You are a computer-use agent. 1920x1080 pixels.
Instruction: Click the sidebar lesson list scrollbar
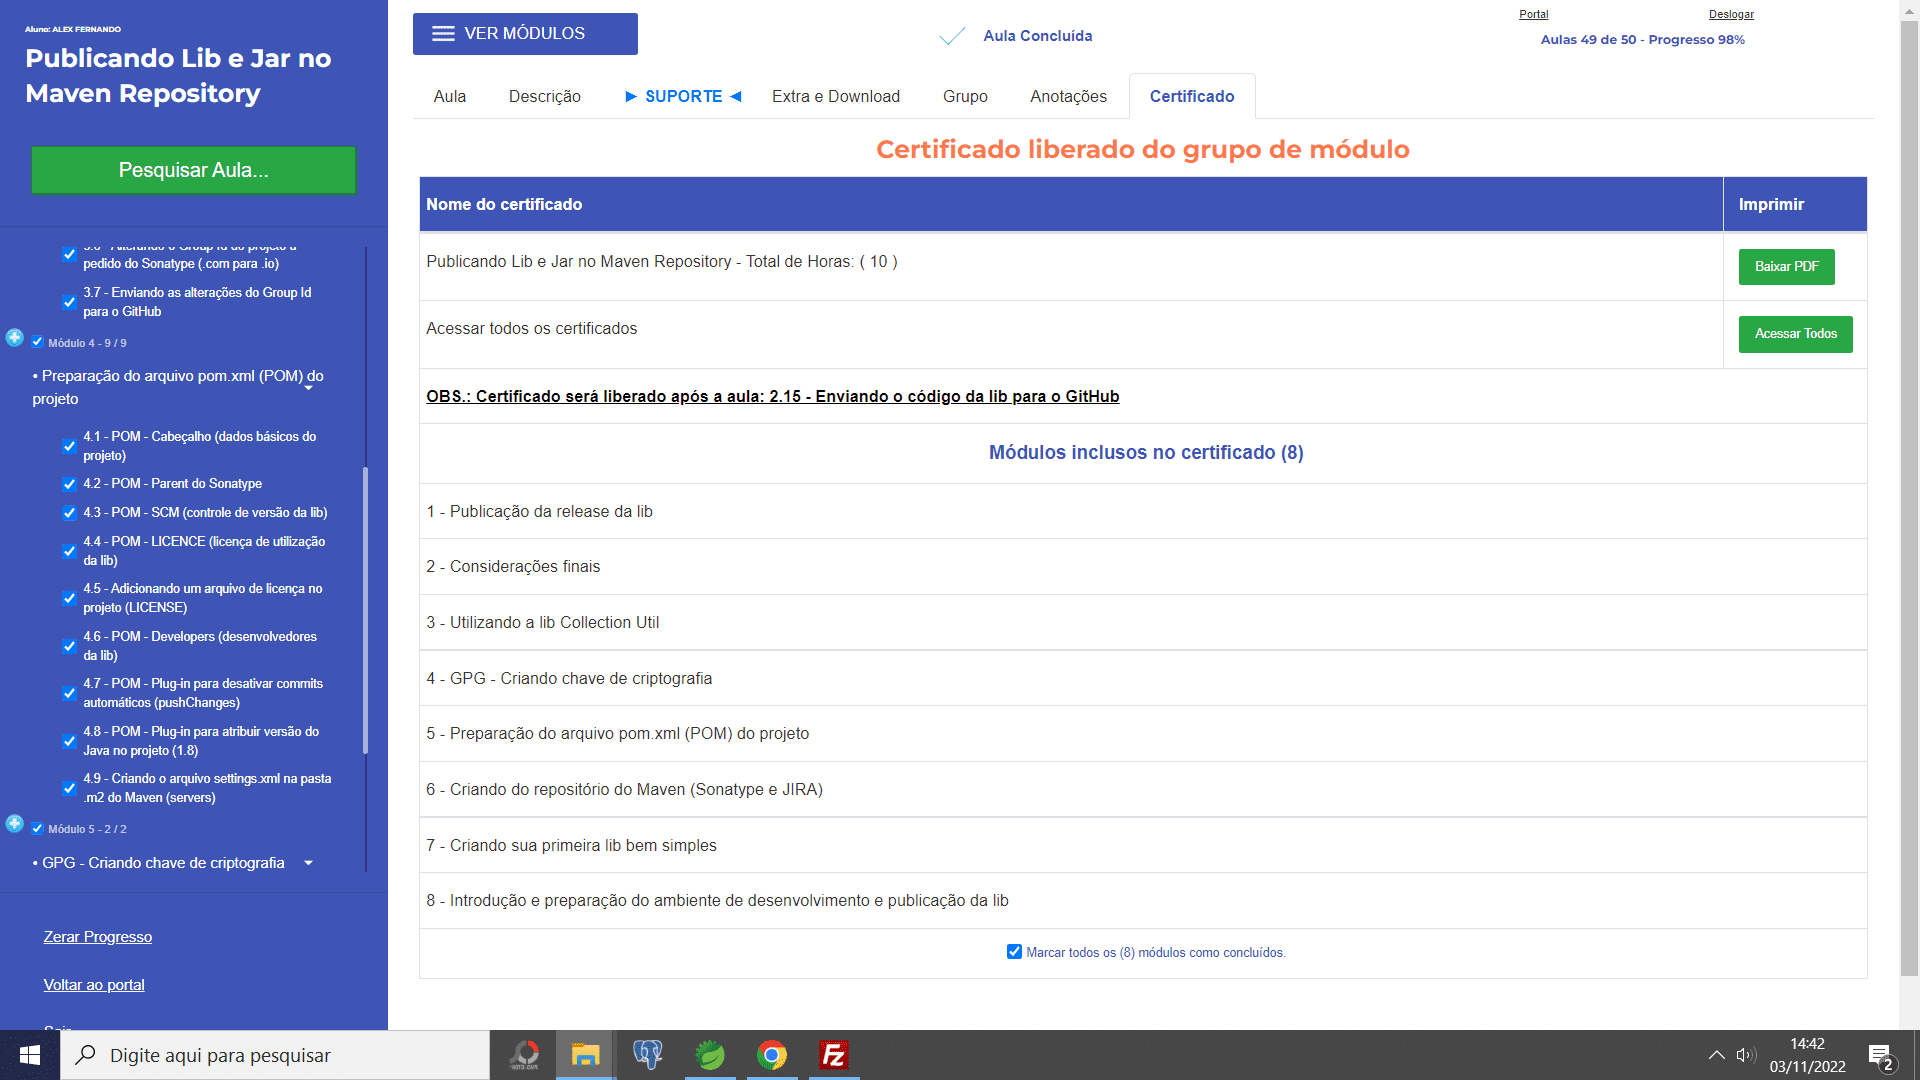tap(365, 610)
